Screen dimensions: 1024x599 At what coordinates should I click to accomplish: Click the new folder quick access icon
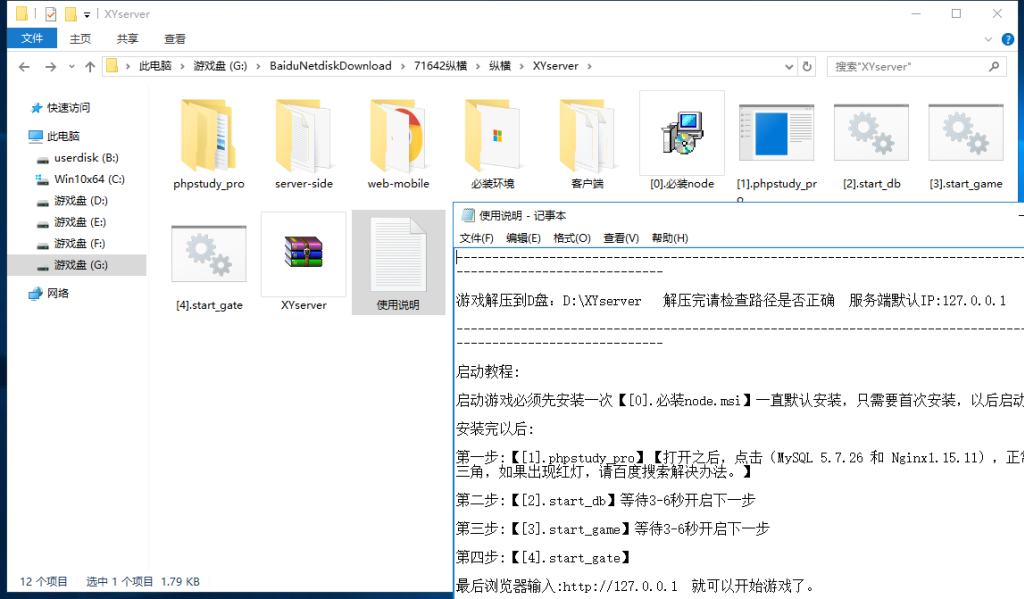(x=71, y=14)
